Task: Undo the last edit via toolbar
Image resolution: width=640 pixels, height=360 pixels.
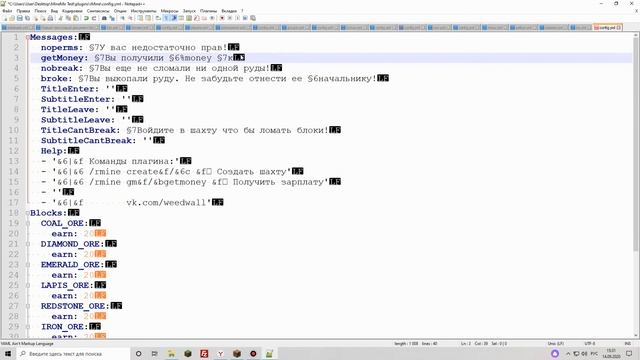Action: 86,18
